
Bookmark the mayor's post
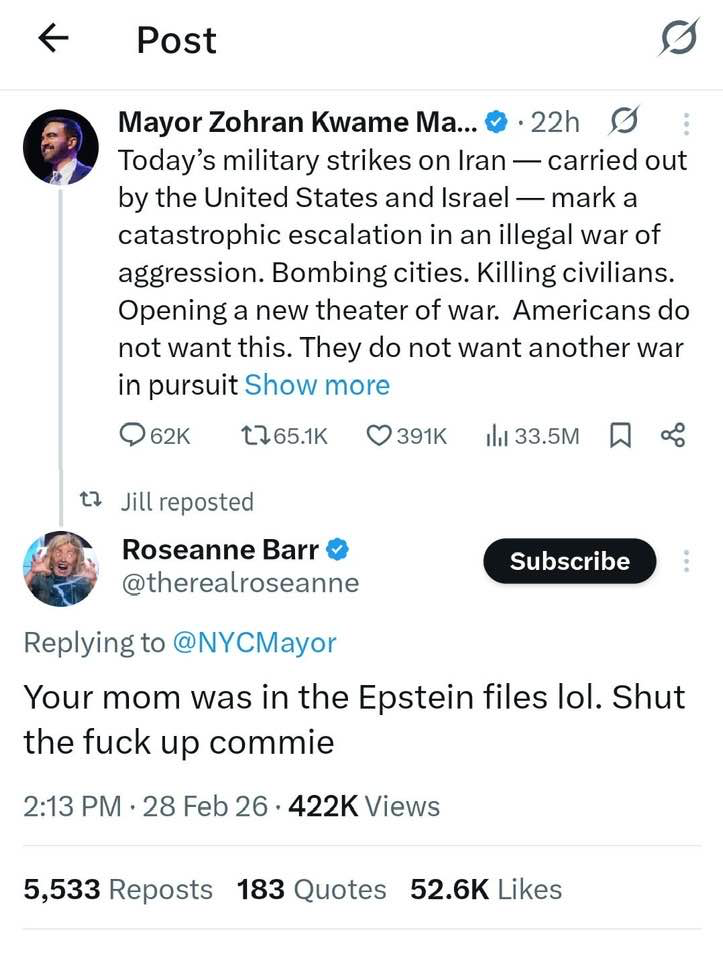(x=620, y=435)
